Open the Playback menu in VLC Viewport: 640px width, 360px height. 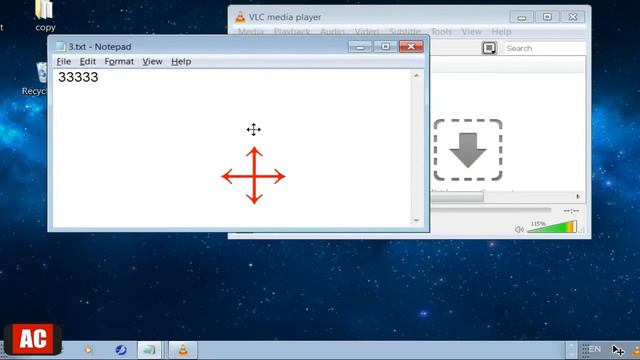(292, 31)
